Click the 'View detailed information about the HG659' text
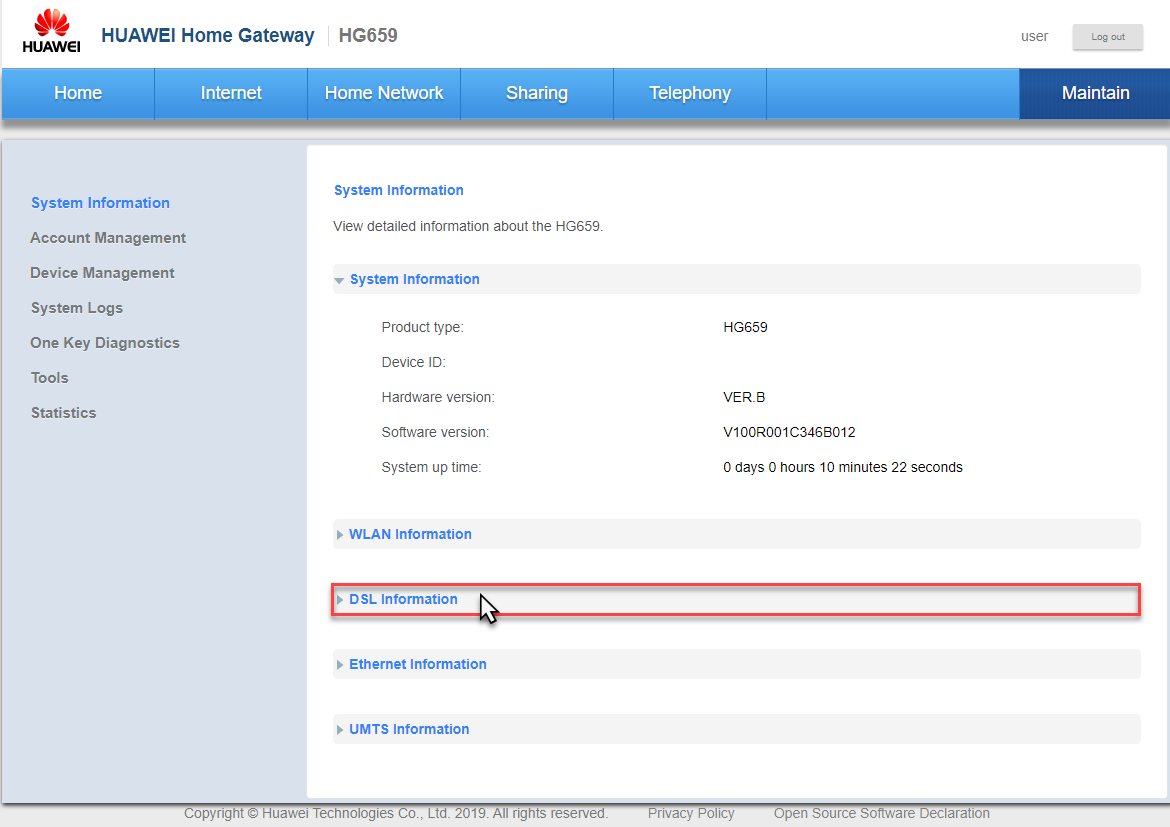This screenshot has width=1170, height=827. click(468, 226)
